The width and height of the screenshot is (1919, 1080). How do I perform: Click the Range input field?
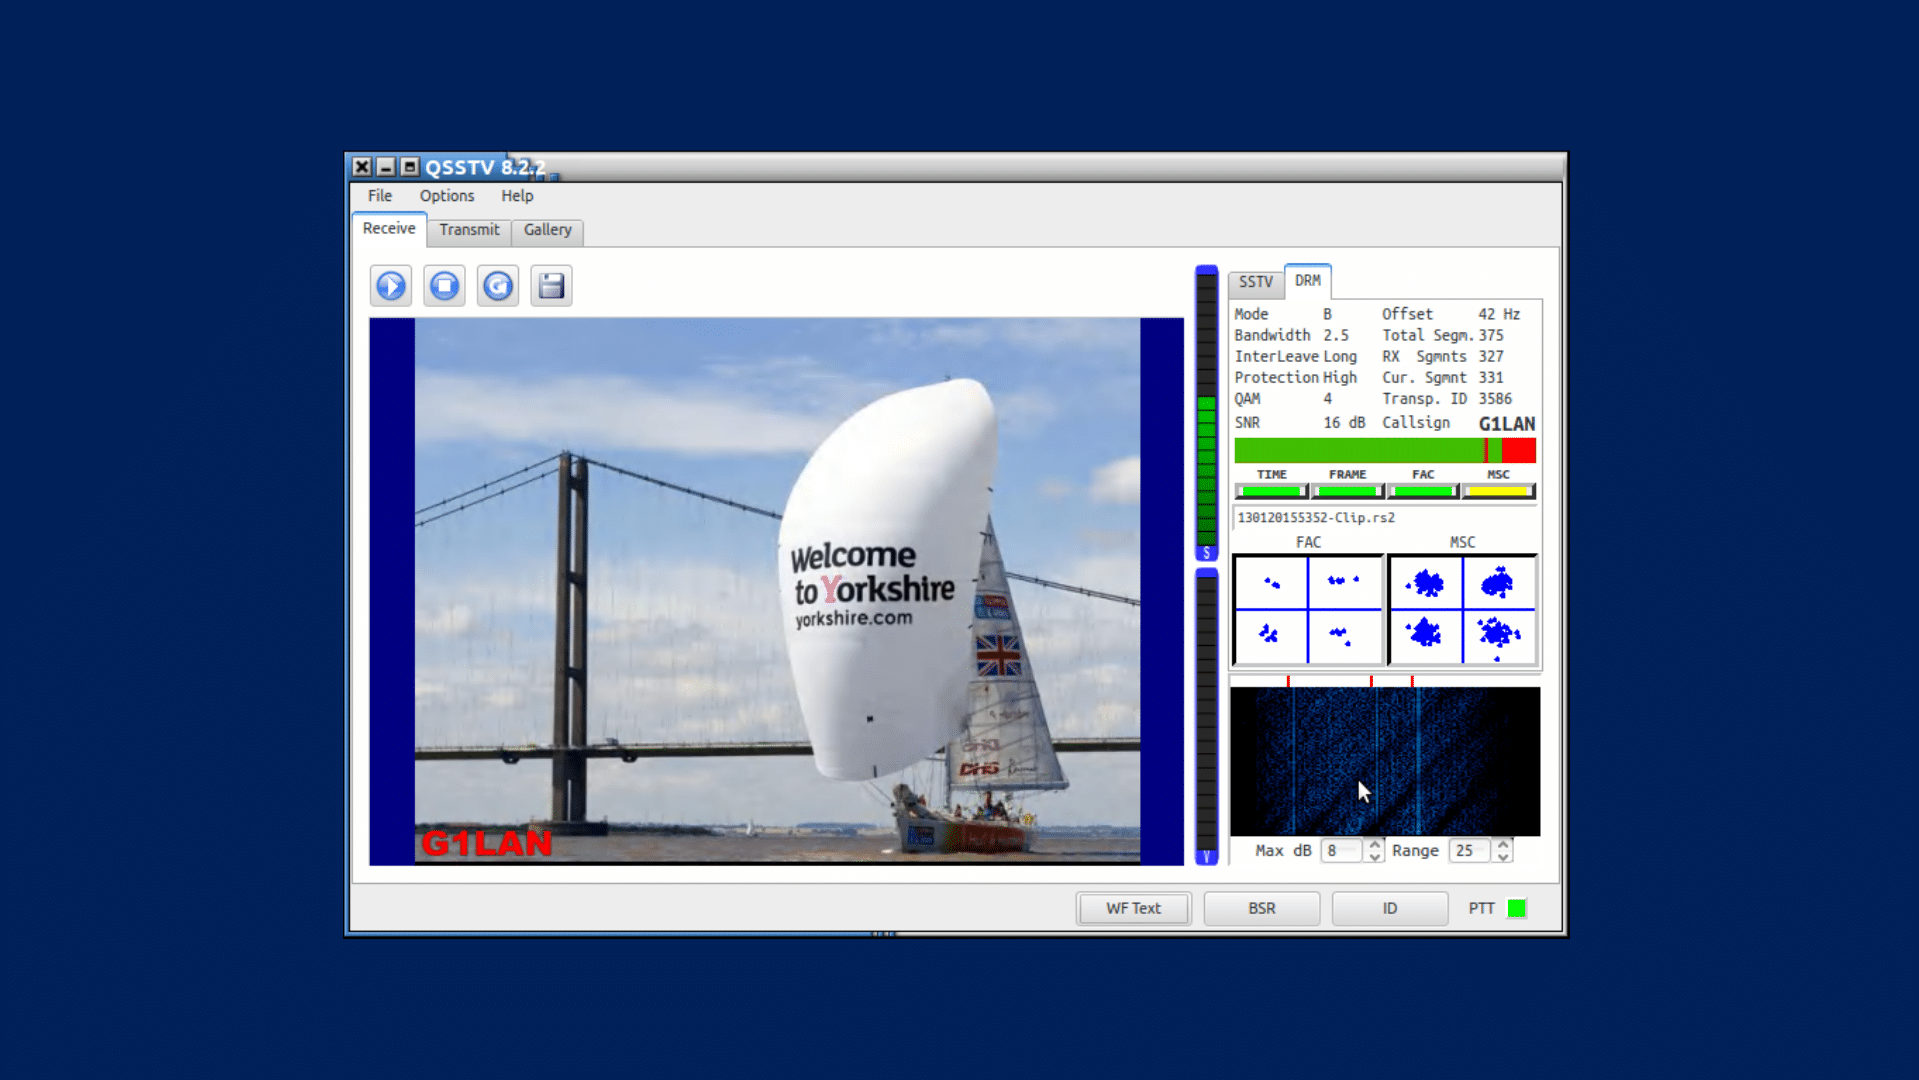(x=1471, y=851)
